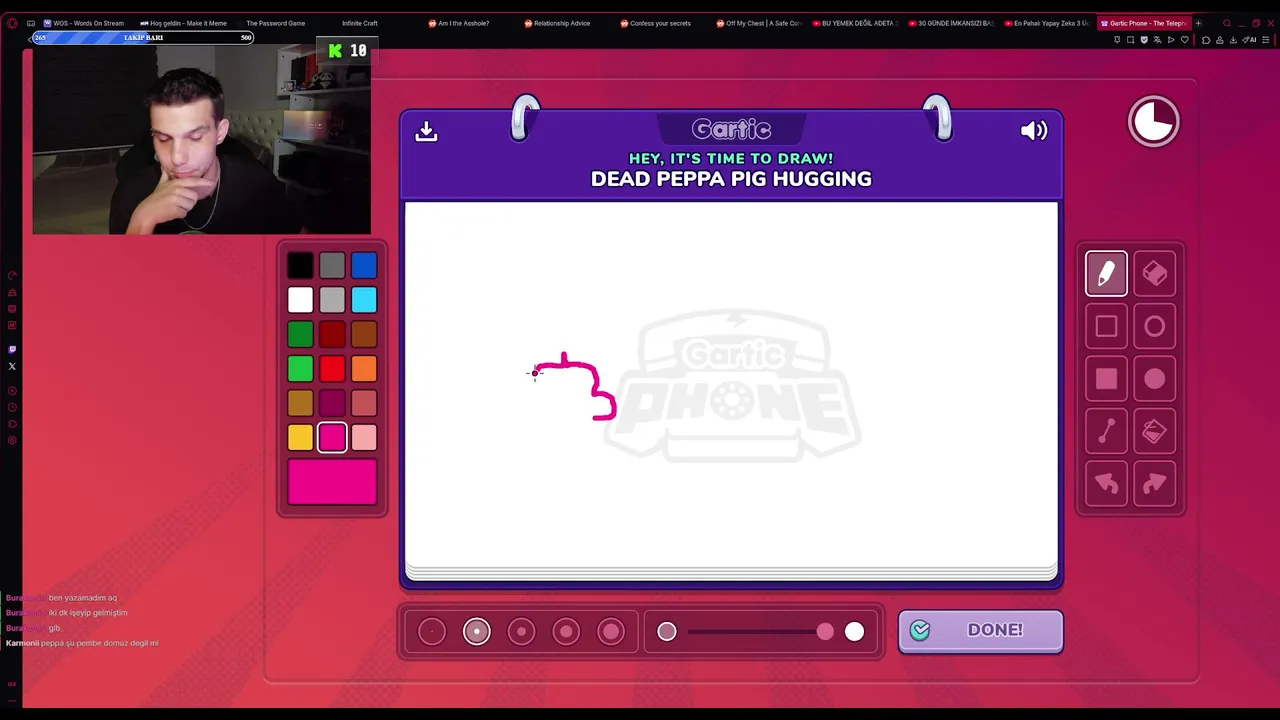Choose the hollow rectangle shape tool

[1106, 326]
